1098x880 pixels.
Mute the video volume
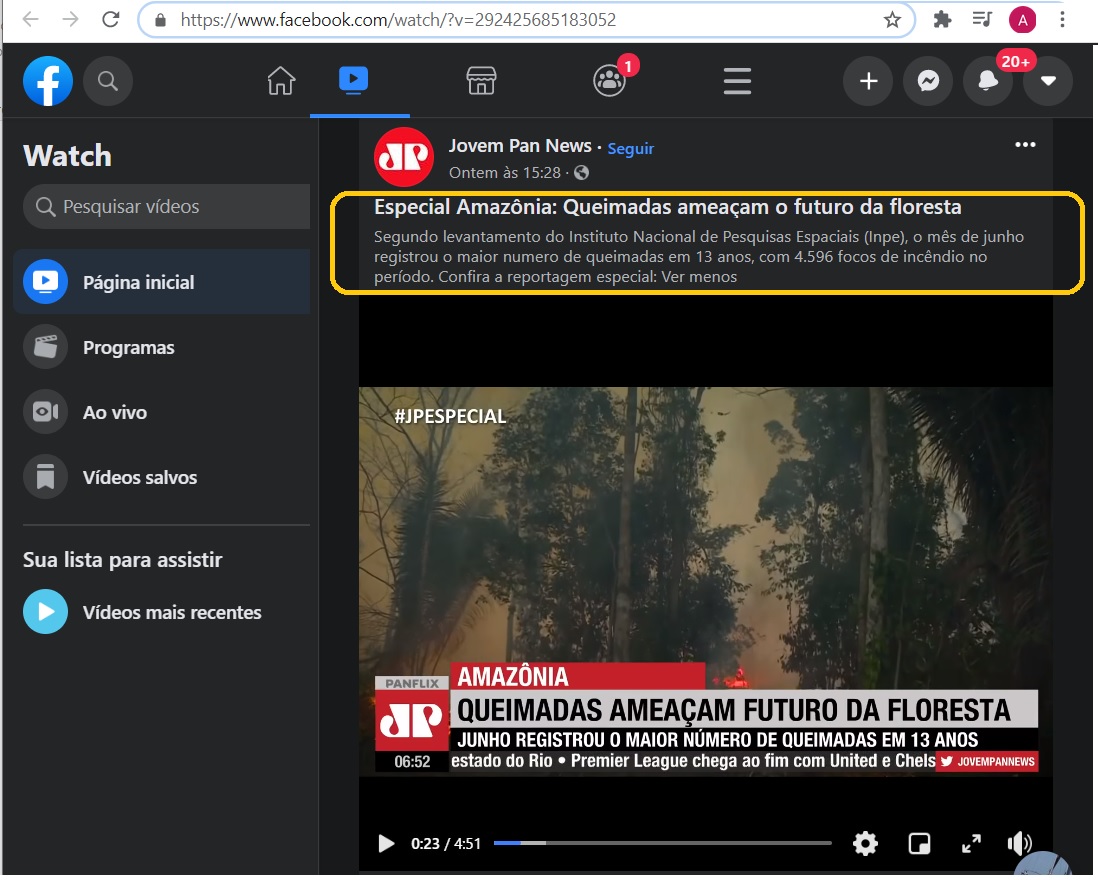[1020, 844]
